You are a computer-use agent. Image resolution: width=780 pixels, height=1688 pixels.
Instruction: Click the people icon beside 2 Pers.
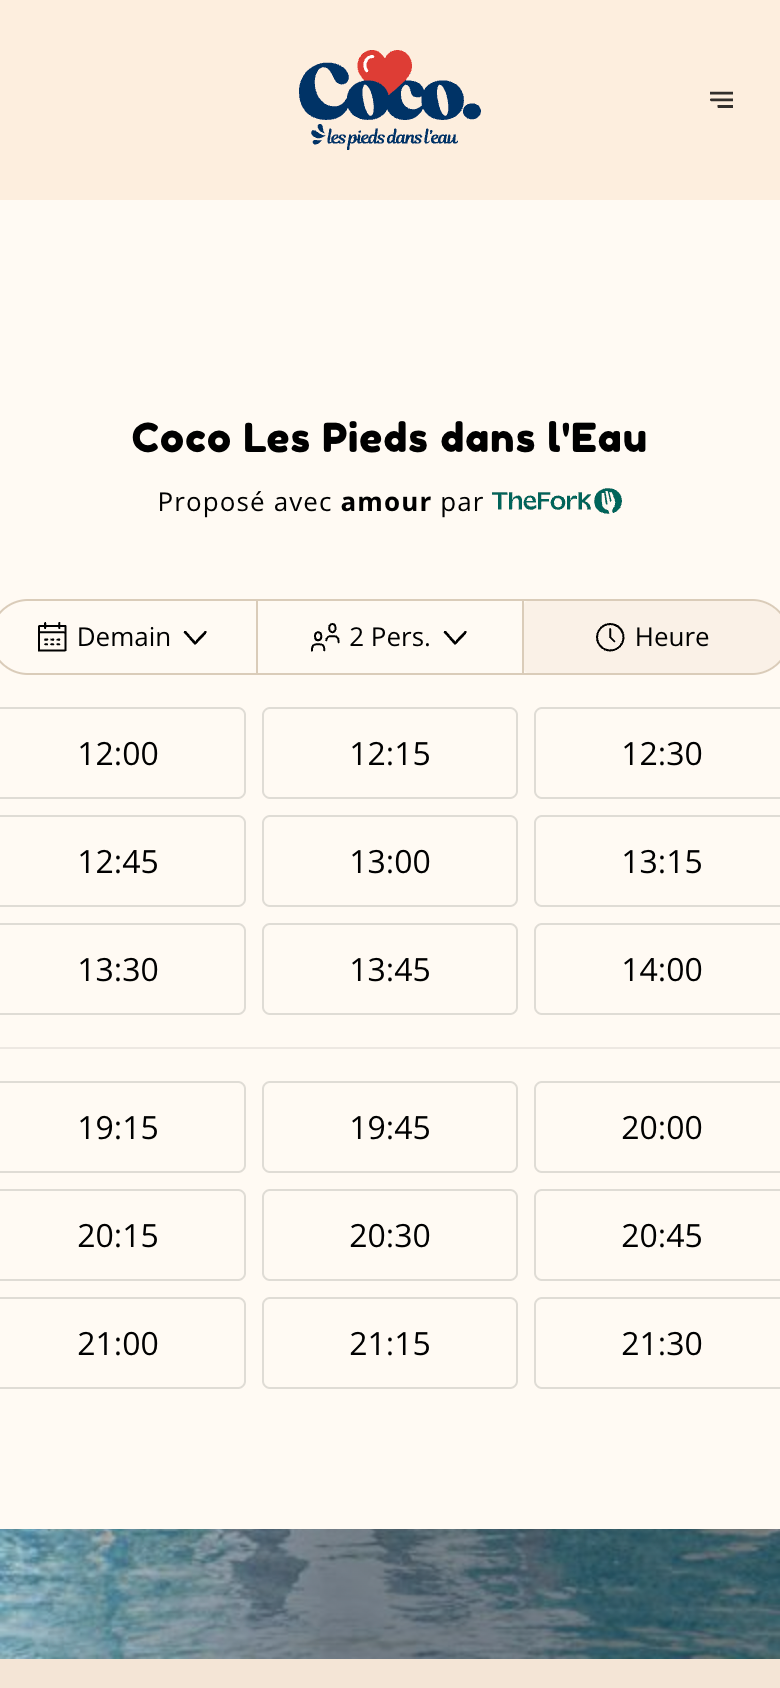[x=325, y=637]
